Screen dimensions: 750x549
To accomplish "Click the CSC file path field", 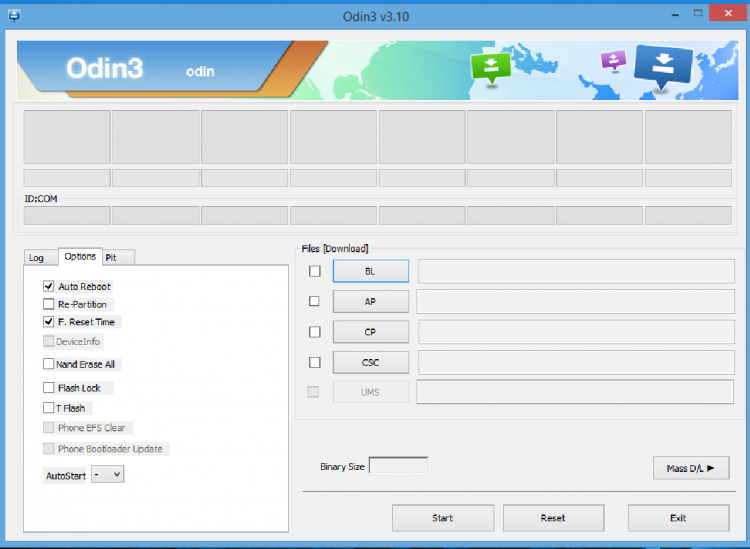I will [576, 362].
